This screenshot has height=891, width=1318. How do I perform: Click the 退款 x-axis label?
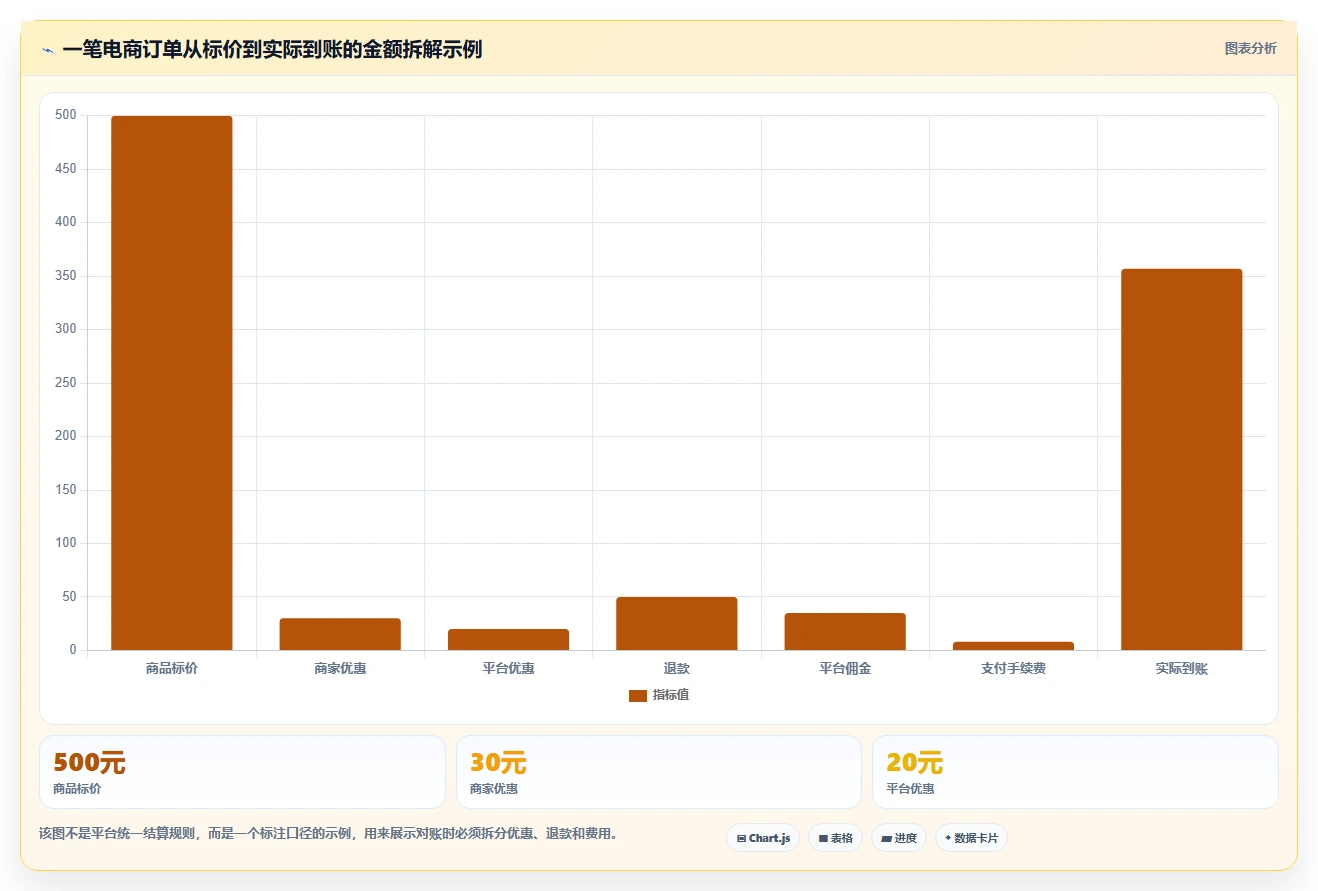(x=677, y=668)
